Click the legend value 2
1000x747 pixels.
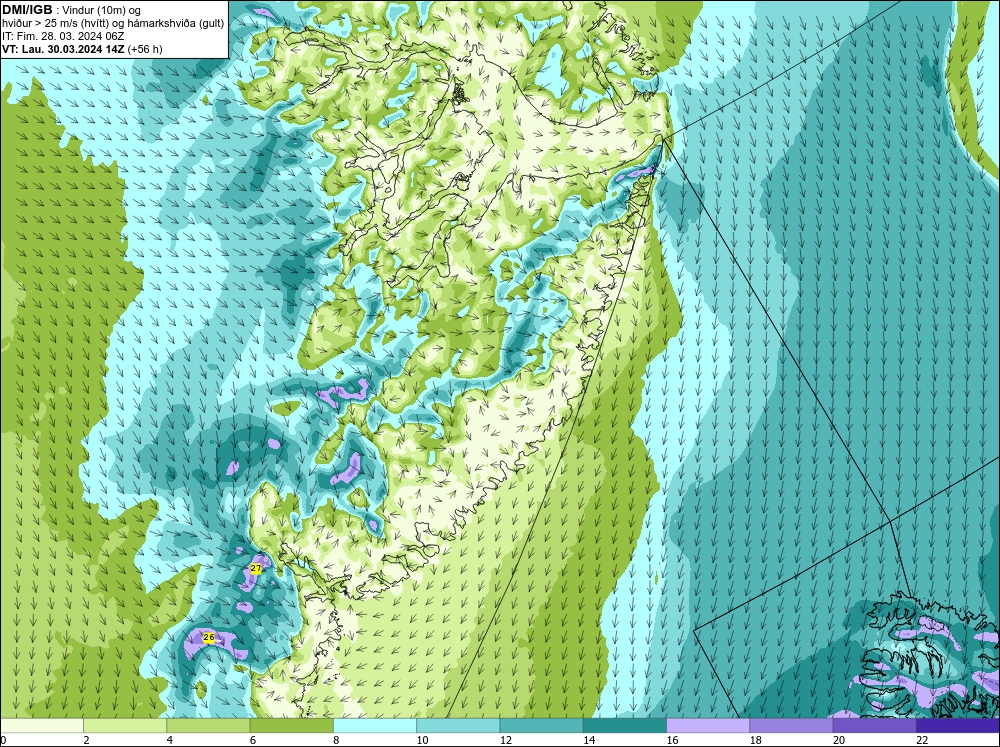point(85,739)
